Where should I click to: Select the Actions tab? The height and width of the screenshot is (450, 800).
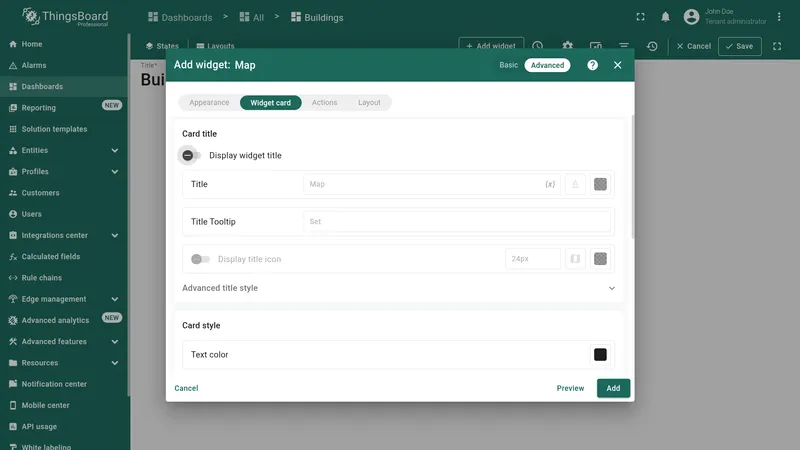(324, 103)
